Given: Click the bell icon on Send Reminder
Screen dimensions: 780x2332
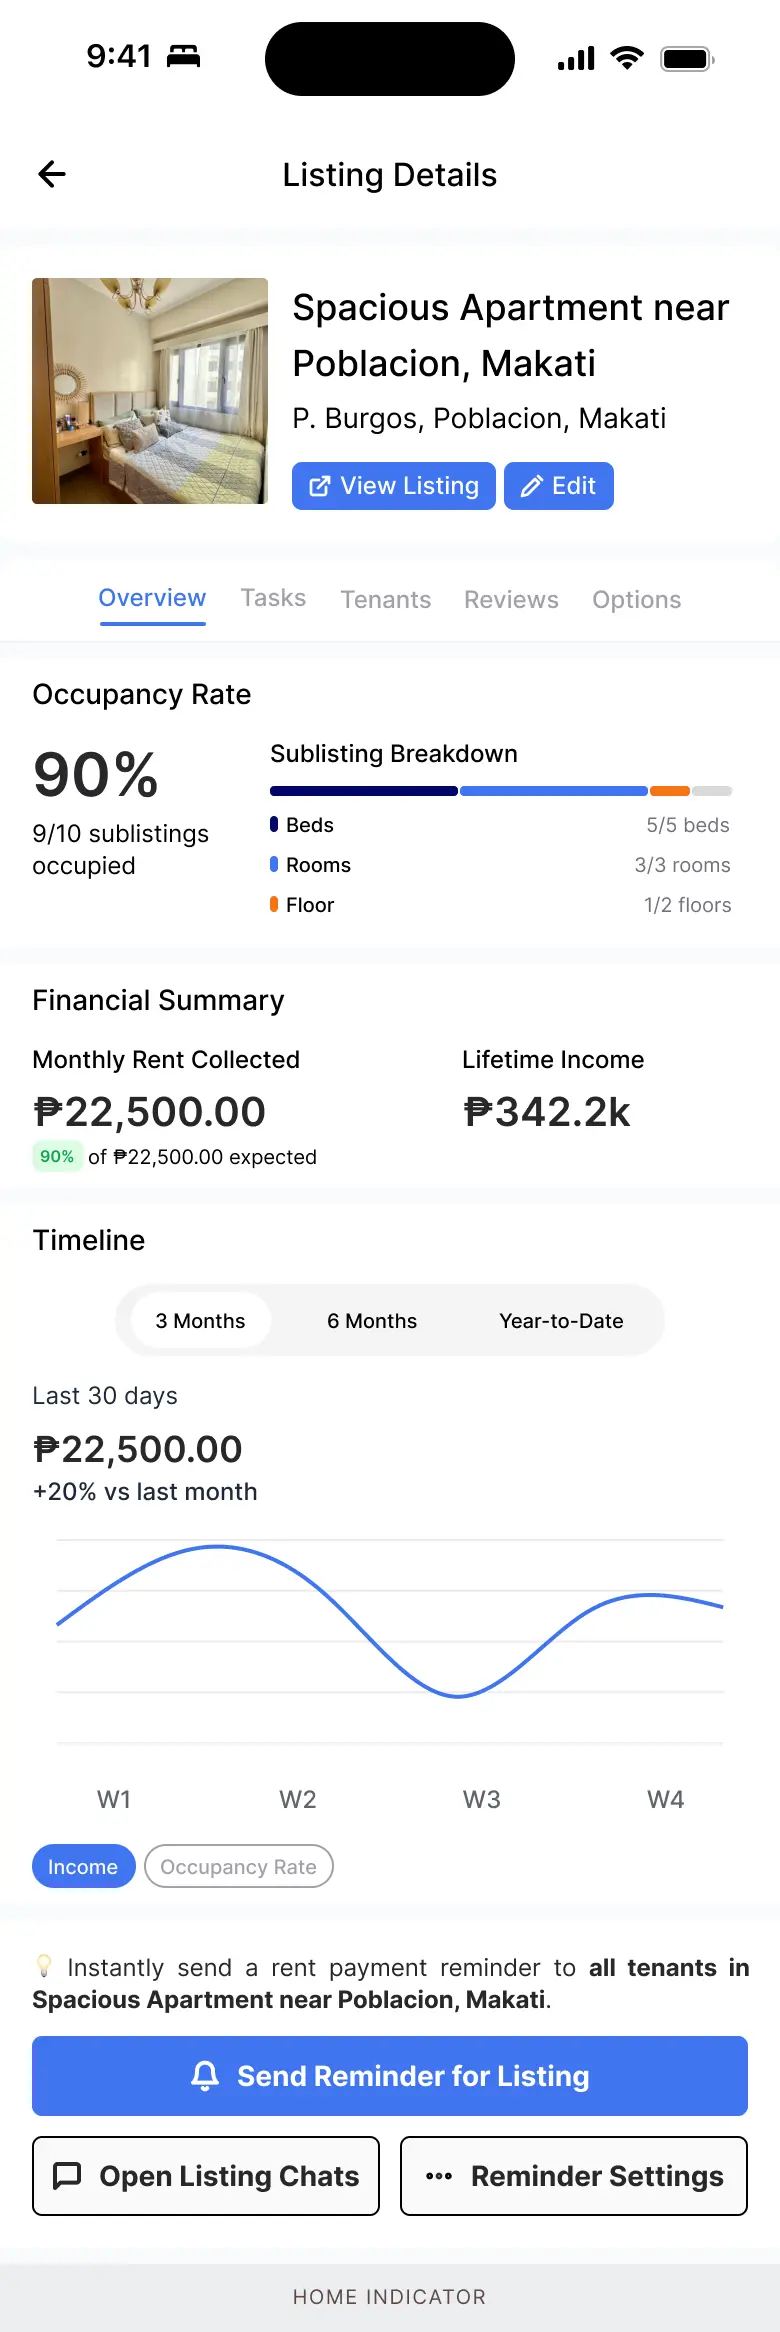Looking at the screenshot, I should point(205,2076).
